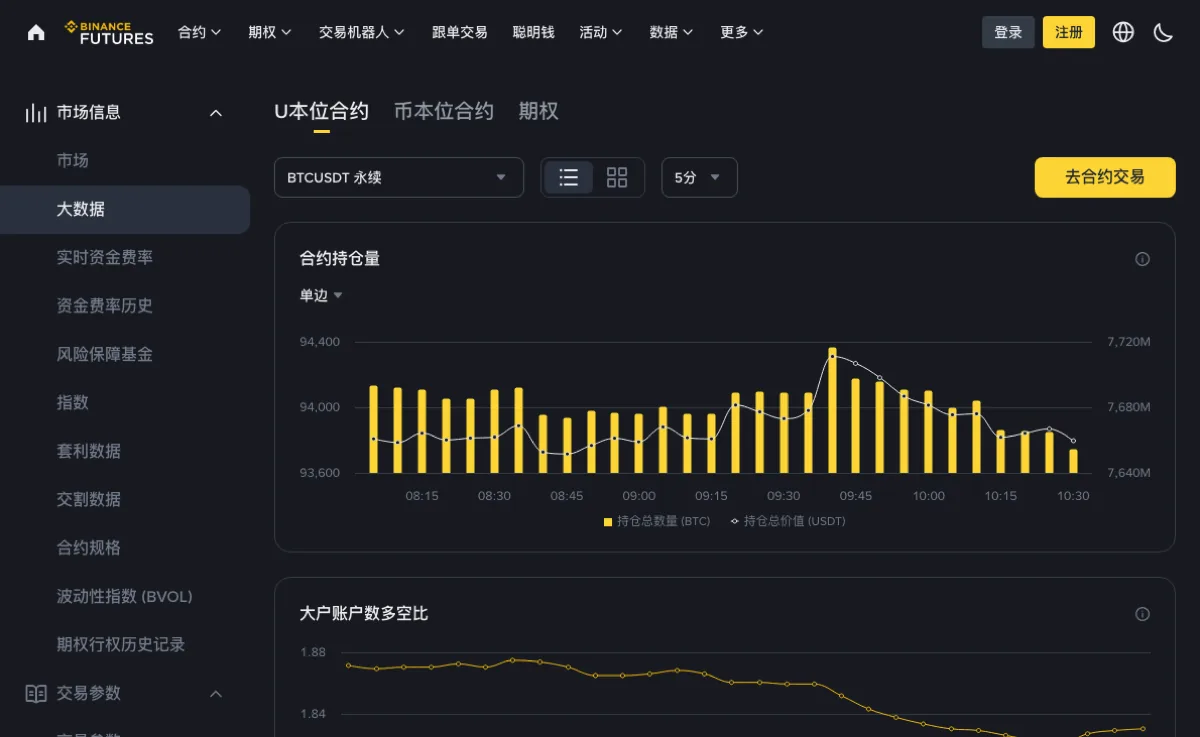This screenshot has height=737, width=1200.
Task: Open the 数据 dropdown menu
Action: (x=671, y=32)
